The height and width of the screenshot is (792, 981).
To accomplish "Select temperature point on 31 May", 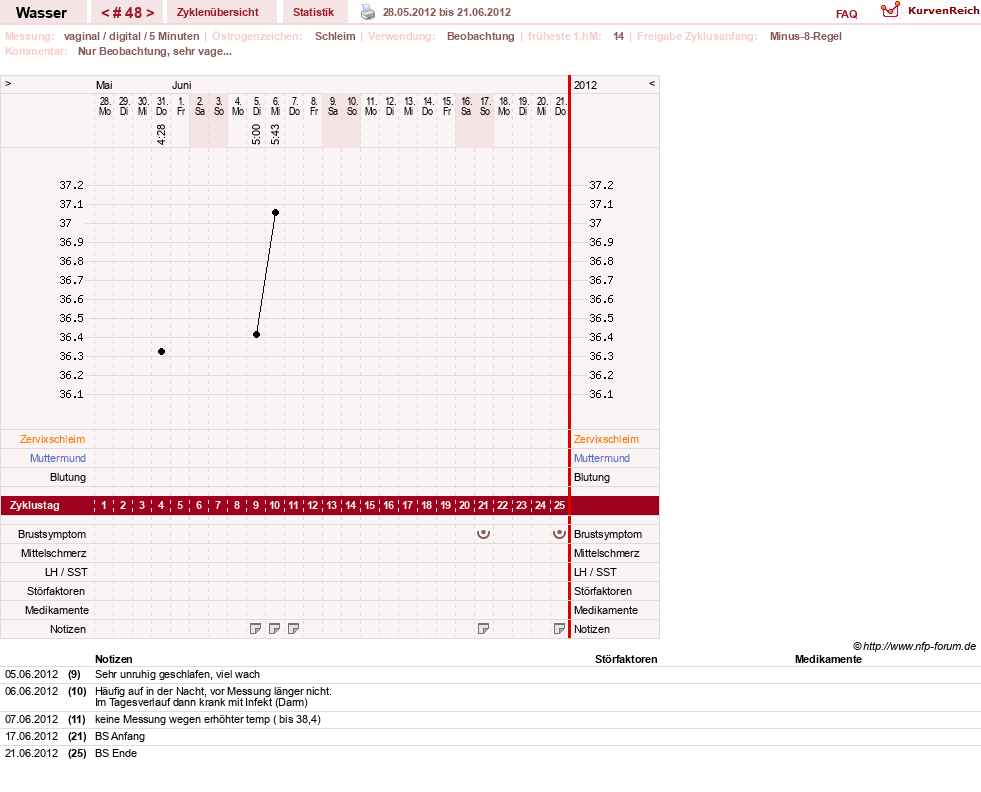I will (x=161, y=352).
